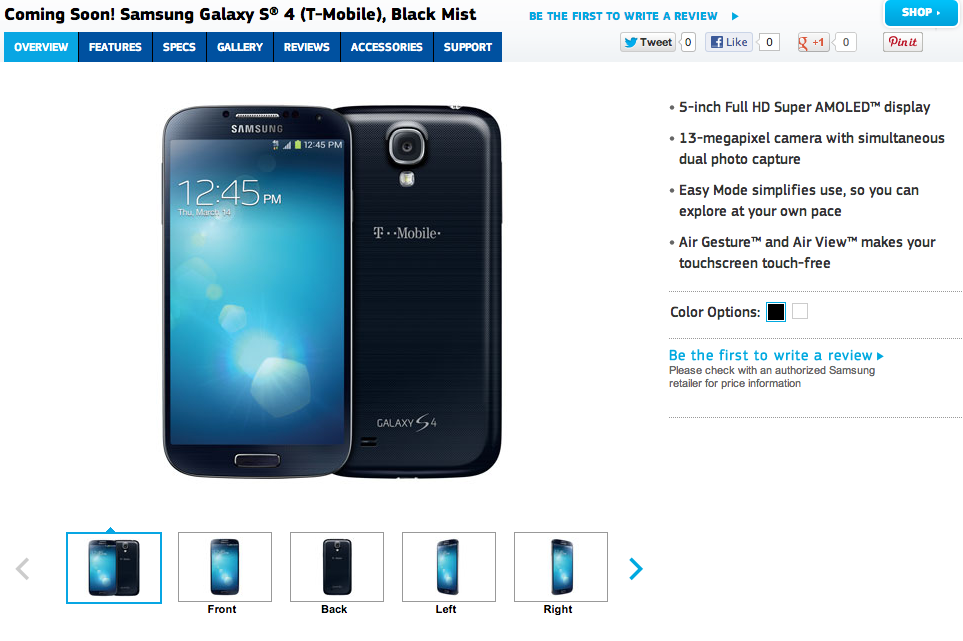The height and width of the screenshot is (641, 963).
Task: Click the Tweet button
Action: pyautogui.click(x=648, y=42)
